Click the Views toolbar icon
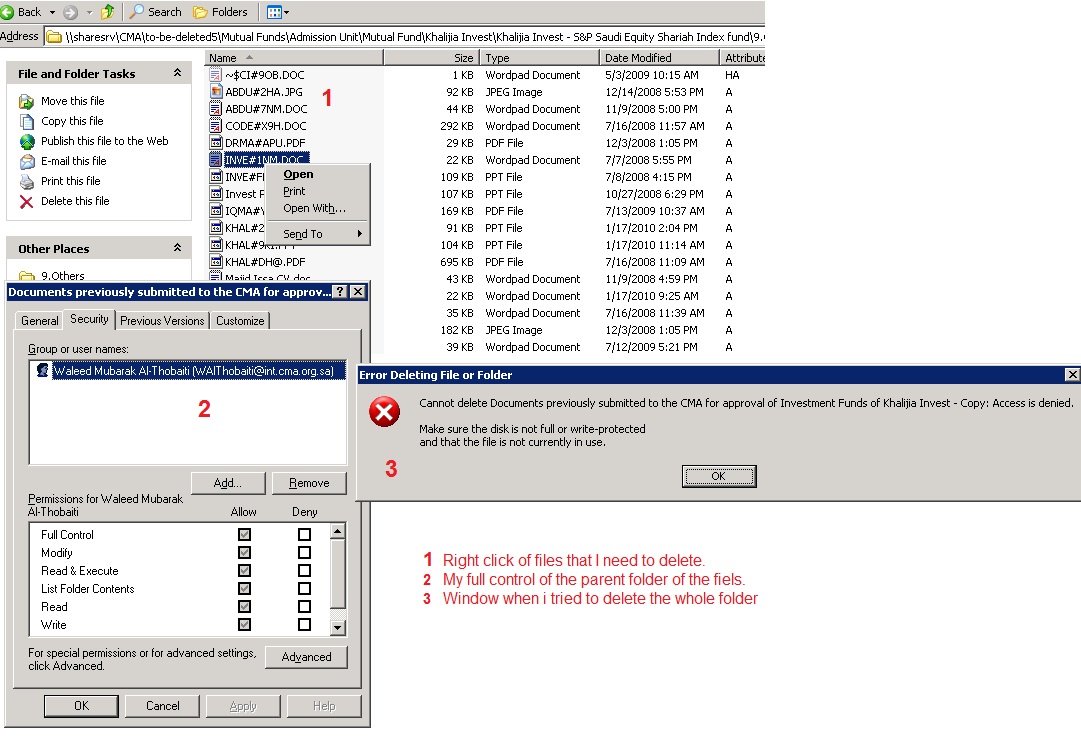The width and height of the screenshot is (1081, 750). [x=274, y=12]
